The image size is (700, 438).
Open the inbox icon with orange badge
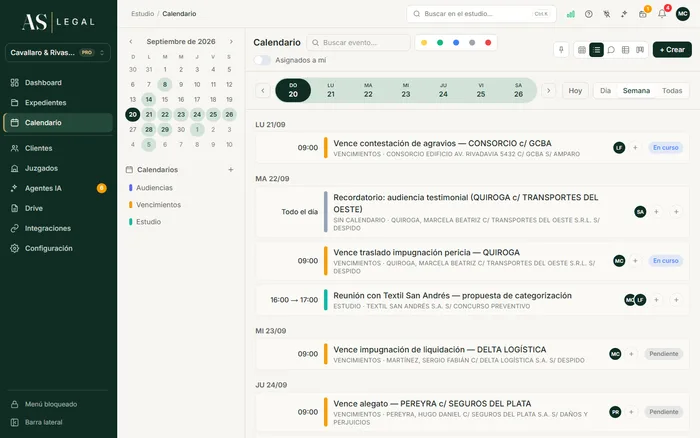coord(643,14)
